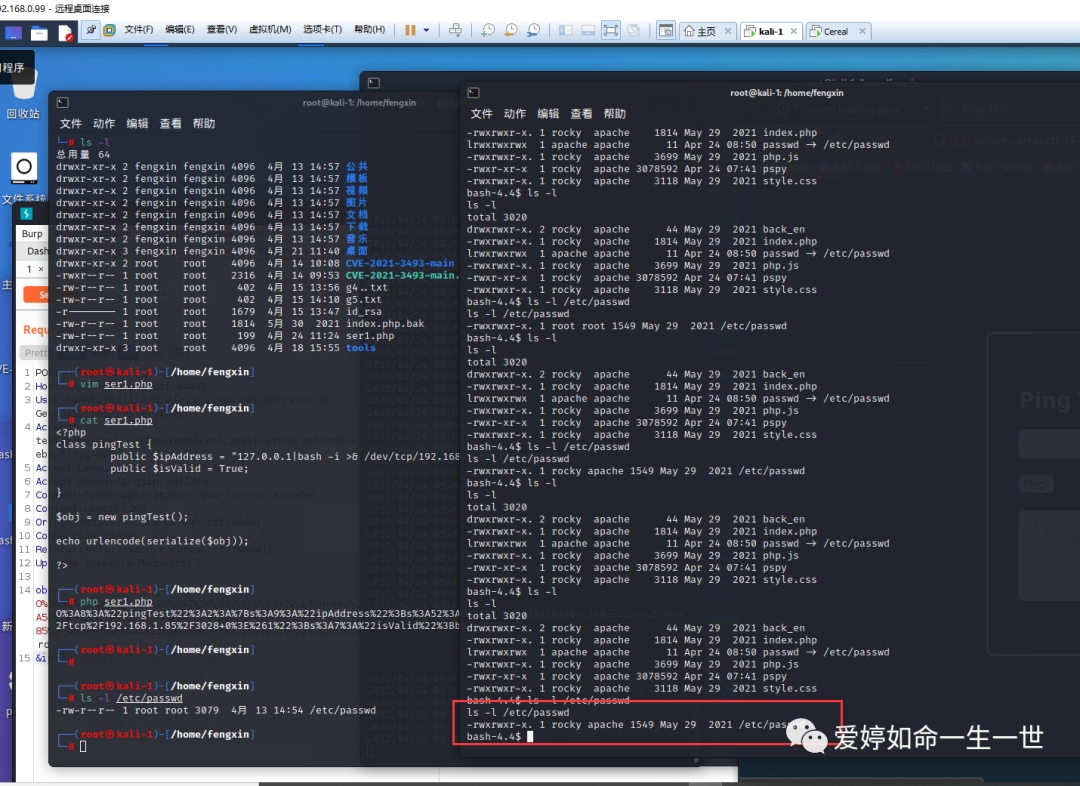1080x786 pixels.
Task: Open the 查看(V) menu in the VMware toolbar
Action: (x=221, y=30)
